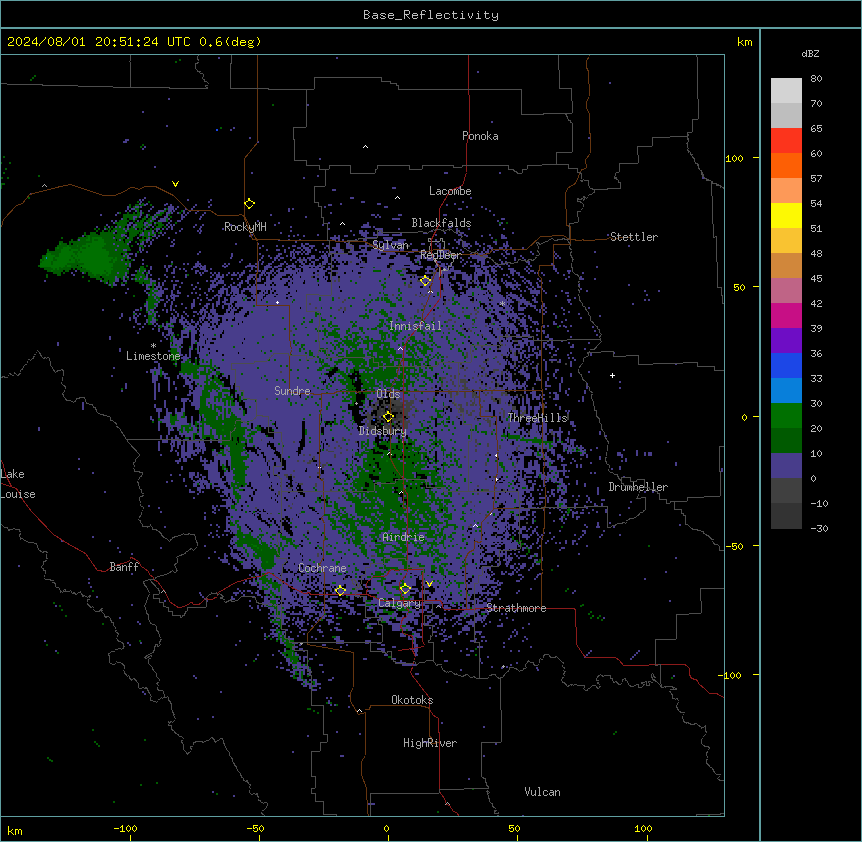The image size is (862, 842).
Task: Select the yellow marker below the Cochrane label
Action: click(340, 590)
